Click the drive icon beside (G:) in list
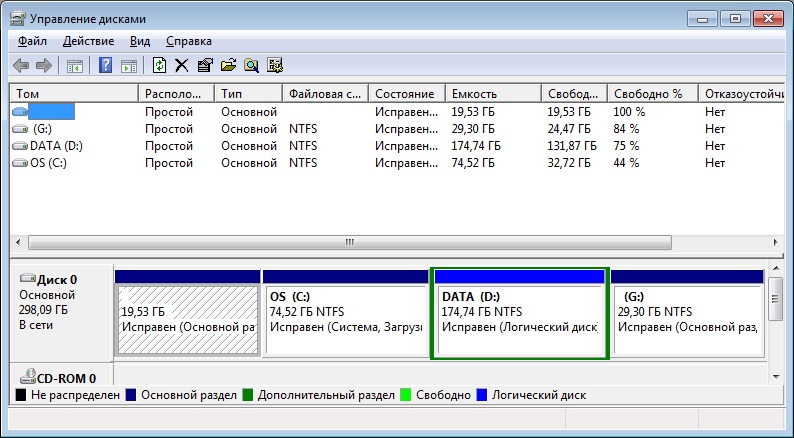The image size is (794, 438). 20,129
